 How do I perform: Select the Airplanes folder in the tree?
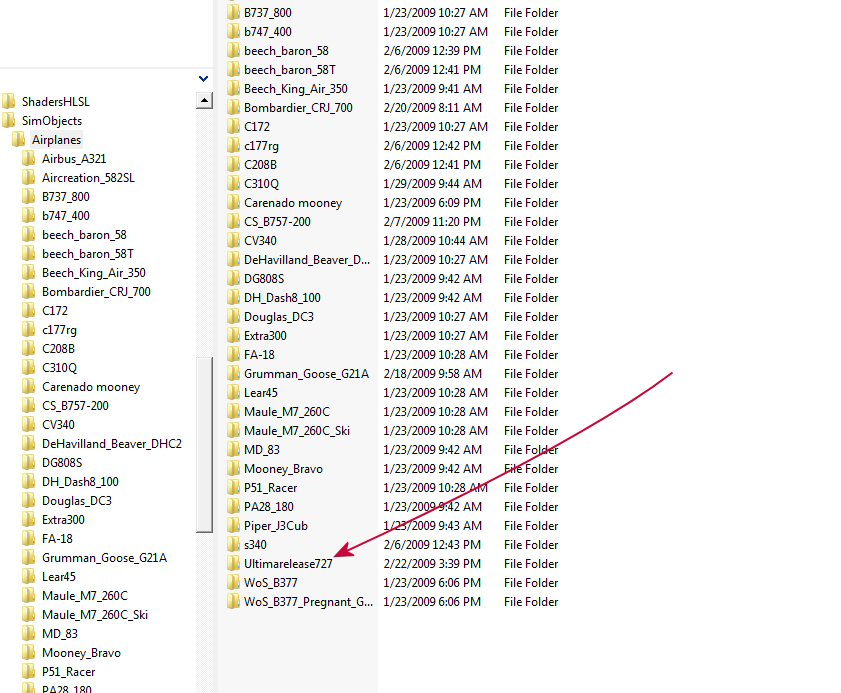point(56,139)
